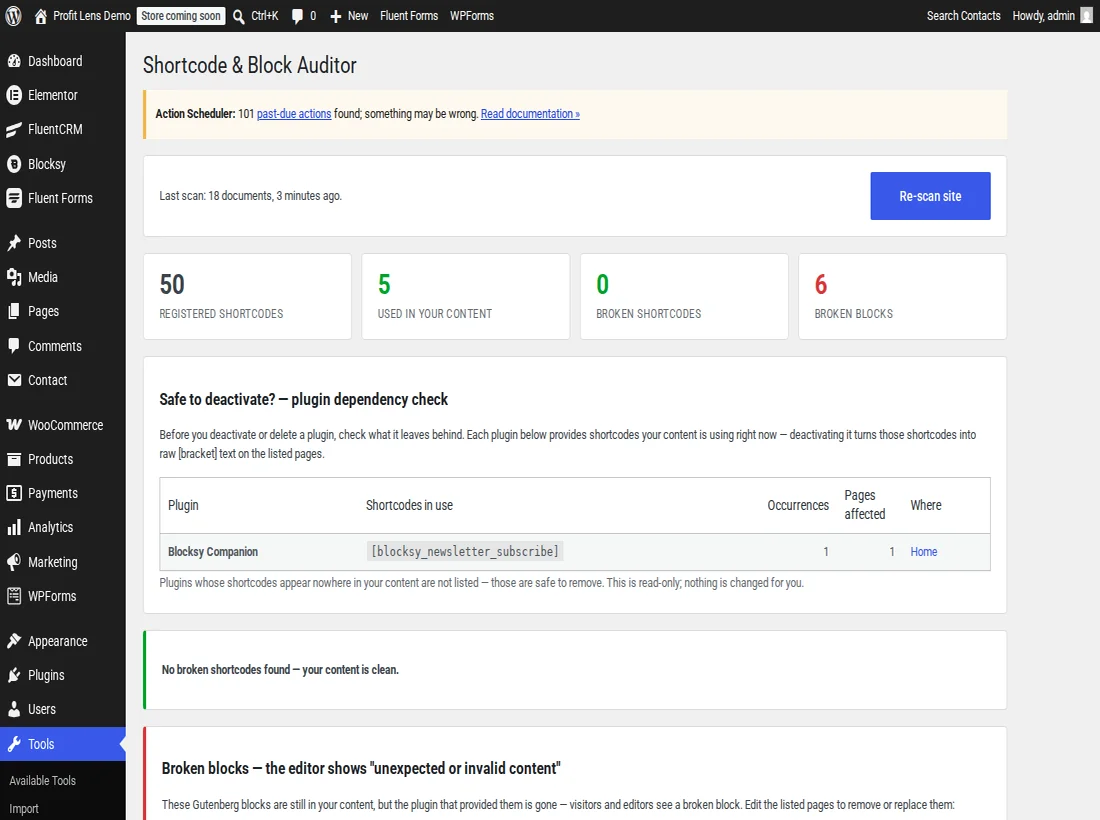Viewport: 1100px width, 820px height.
Task: Click the Profit Lens Demo site name
Action: pos(92,15)
